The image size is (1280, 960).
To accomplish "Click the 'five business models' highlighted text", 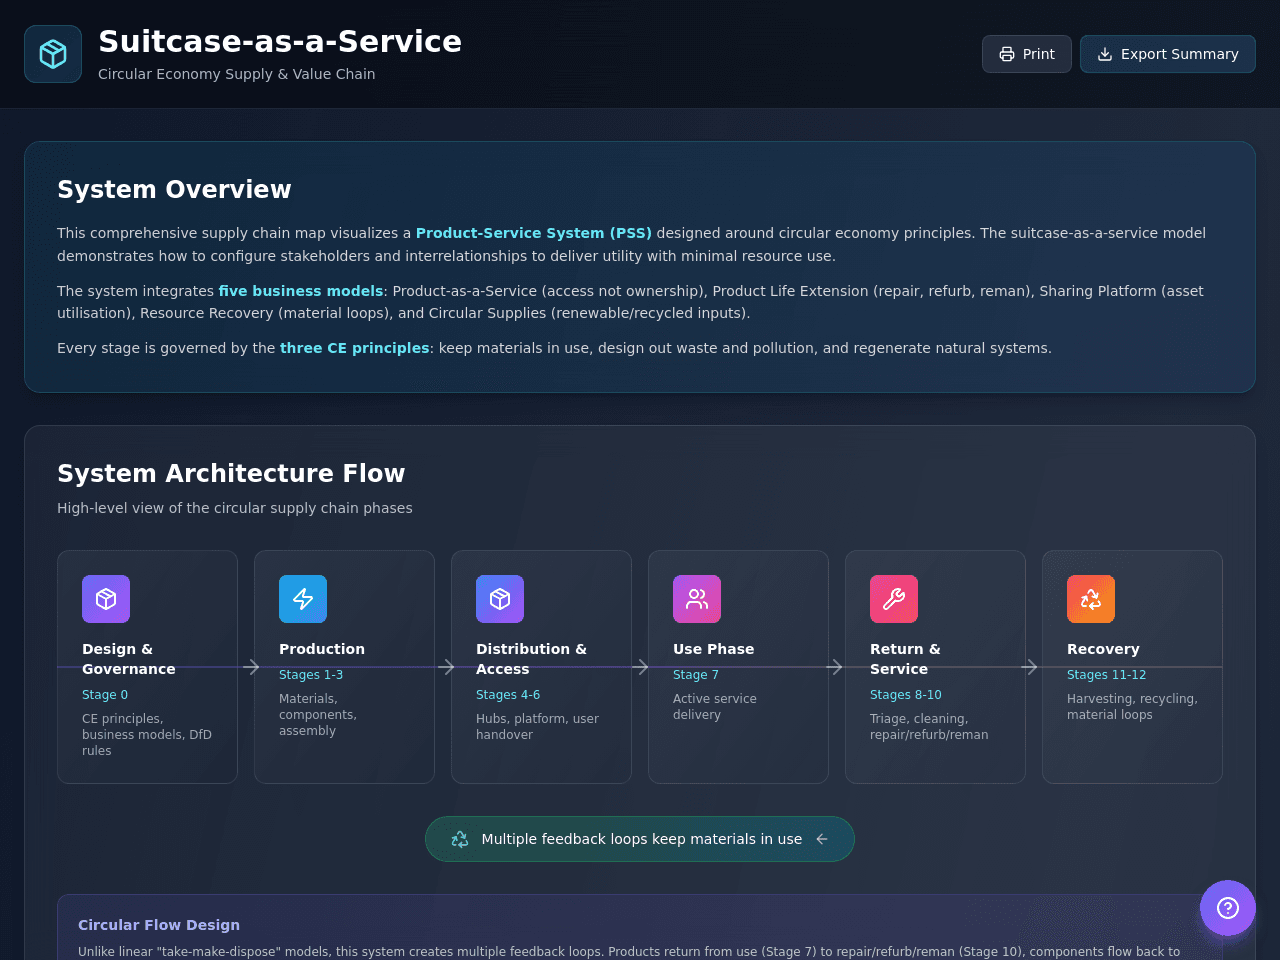I will click(301, 291).
